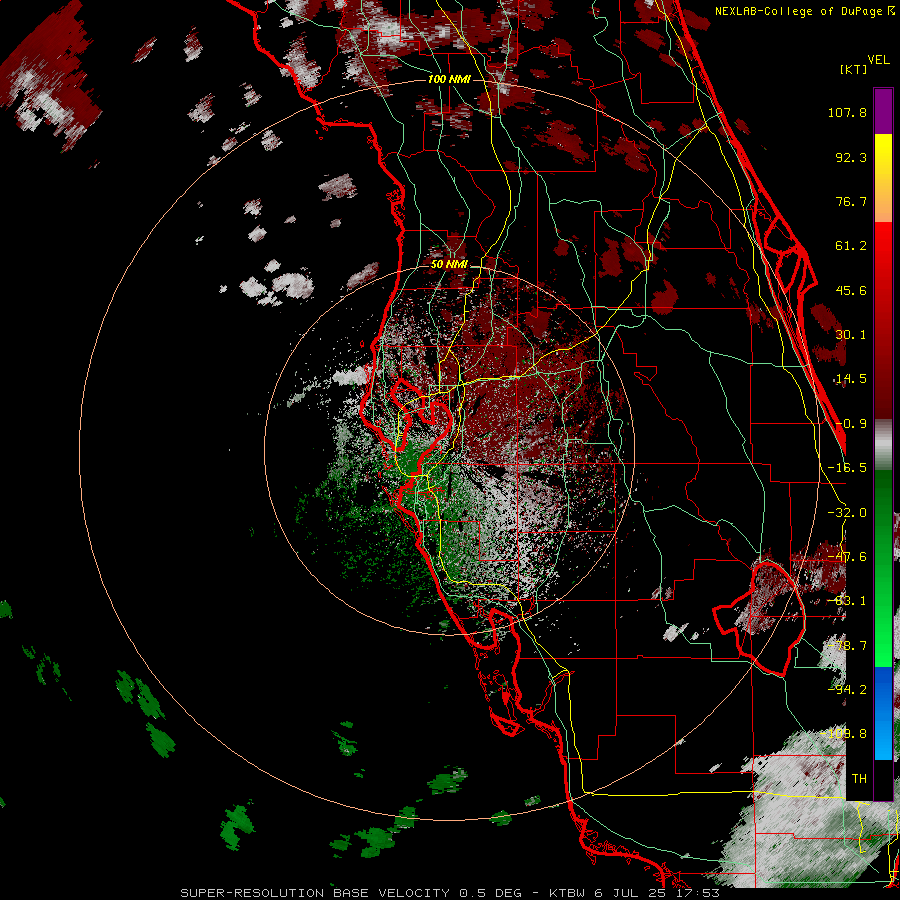Click the purple segment of the color bar
Screen dimensions: 900x900
[x=883, y=112]
